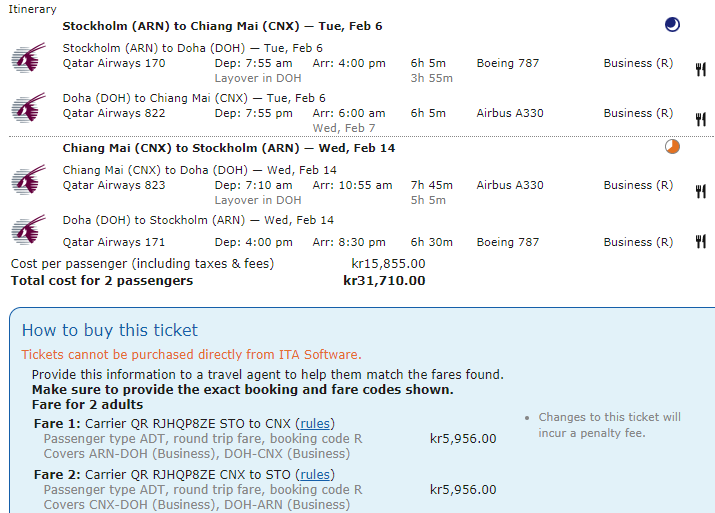This screenshot has width=715, height=513.
Task: Click the How to buy this ticket heading
Action: (110, 330)
